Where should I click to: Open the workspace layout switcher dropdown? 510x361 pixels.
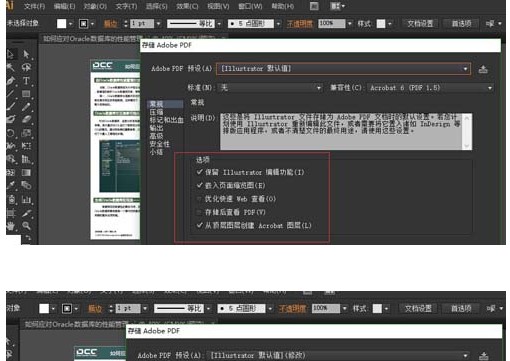(x=337, y=6)
